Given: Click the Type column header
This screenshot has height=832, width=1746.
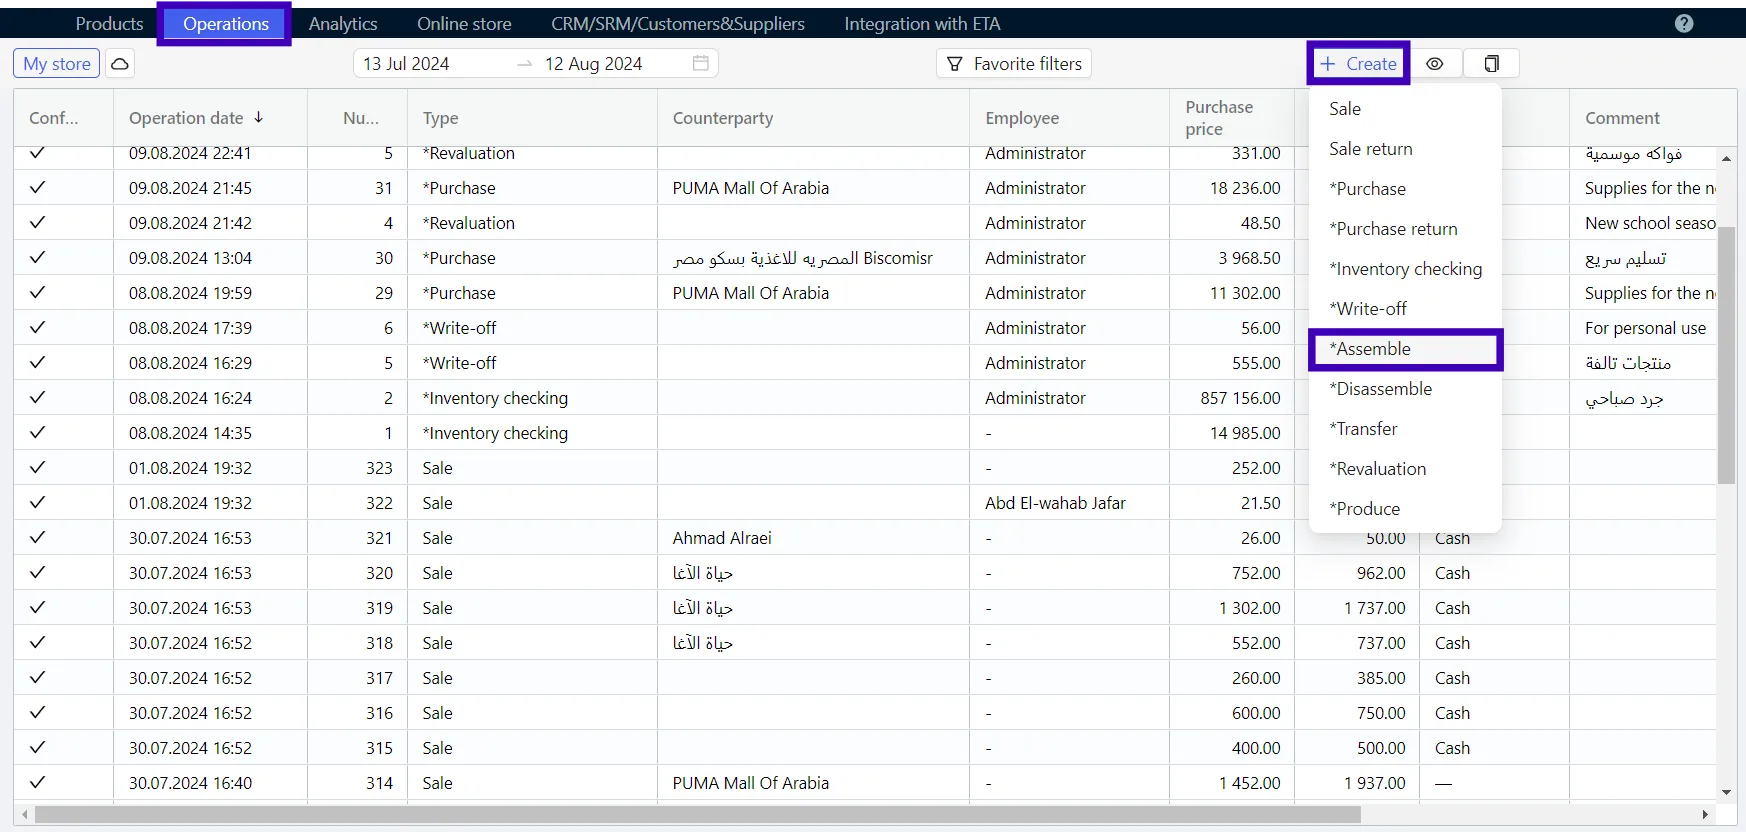Looking at the screenshot, I should [532, 118].
